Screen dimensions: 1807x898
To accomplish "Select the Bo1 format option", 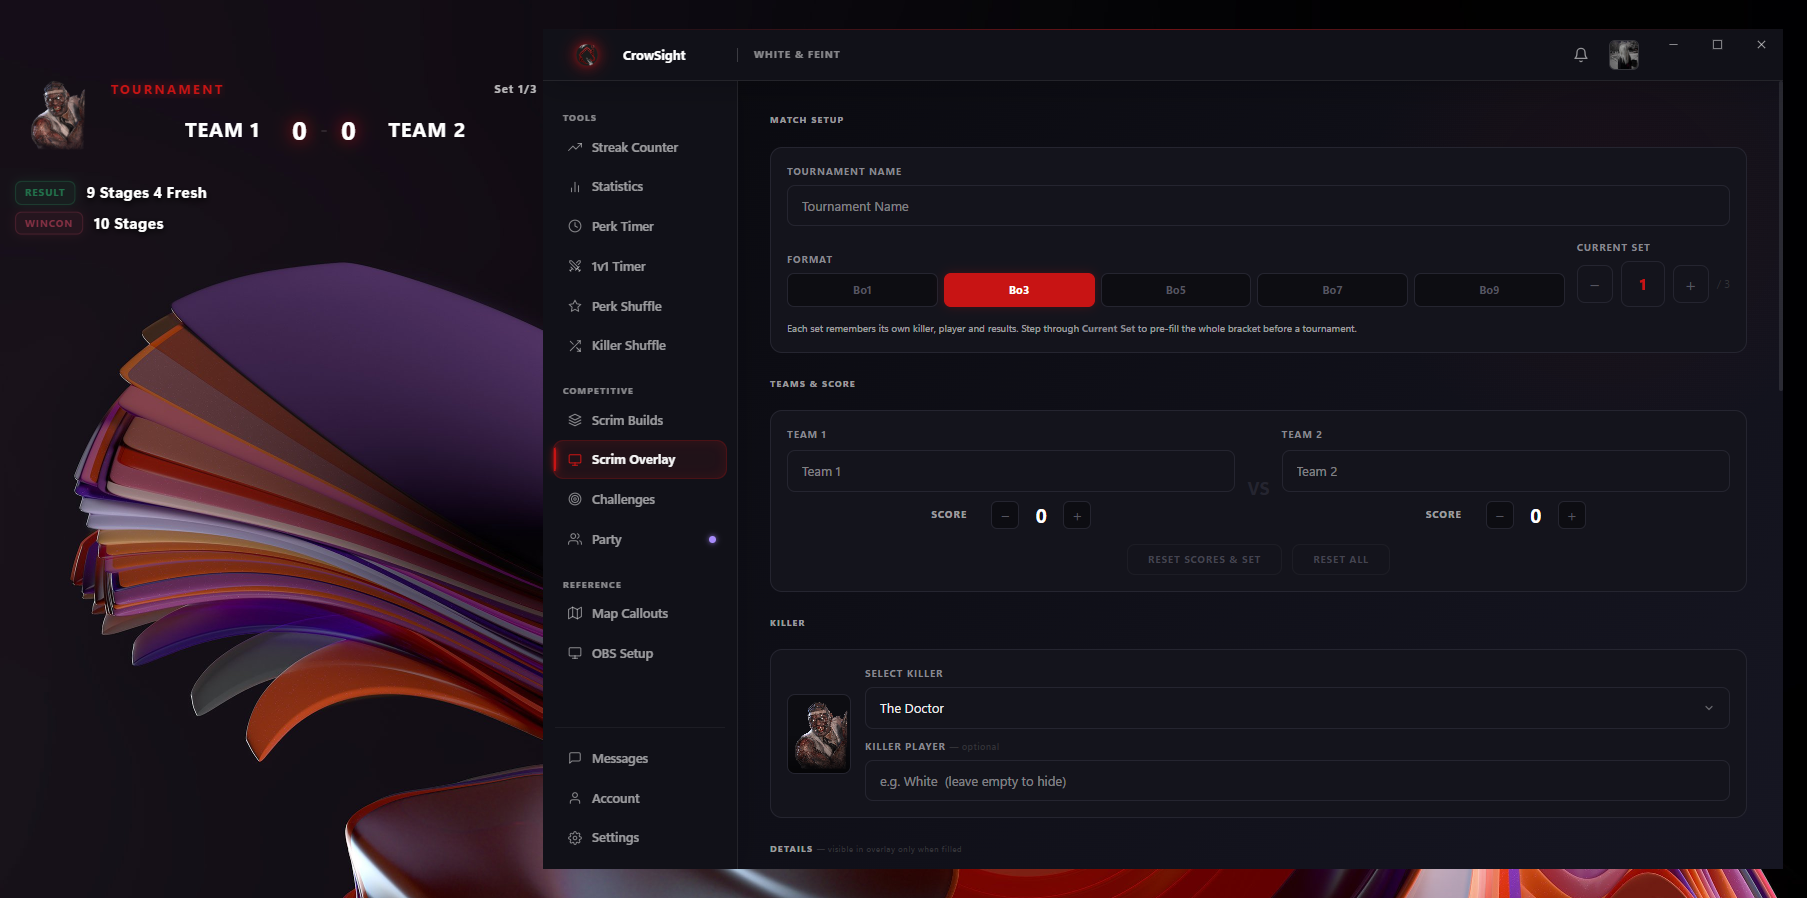I will 862,290.
